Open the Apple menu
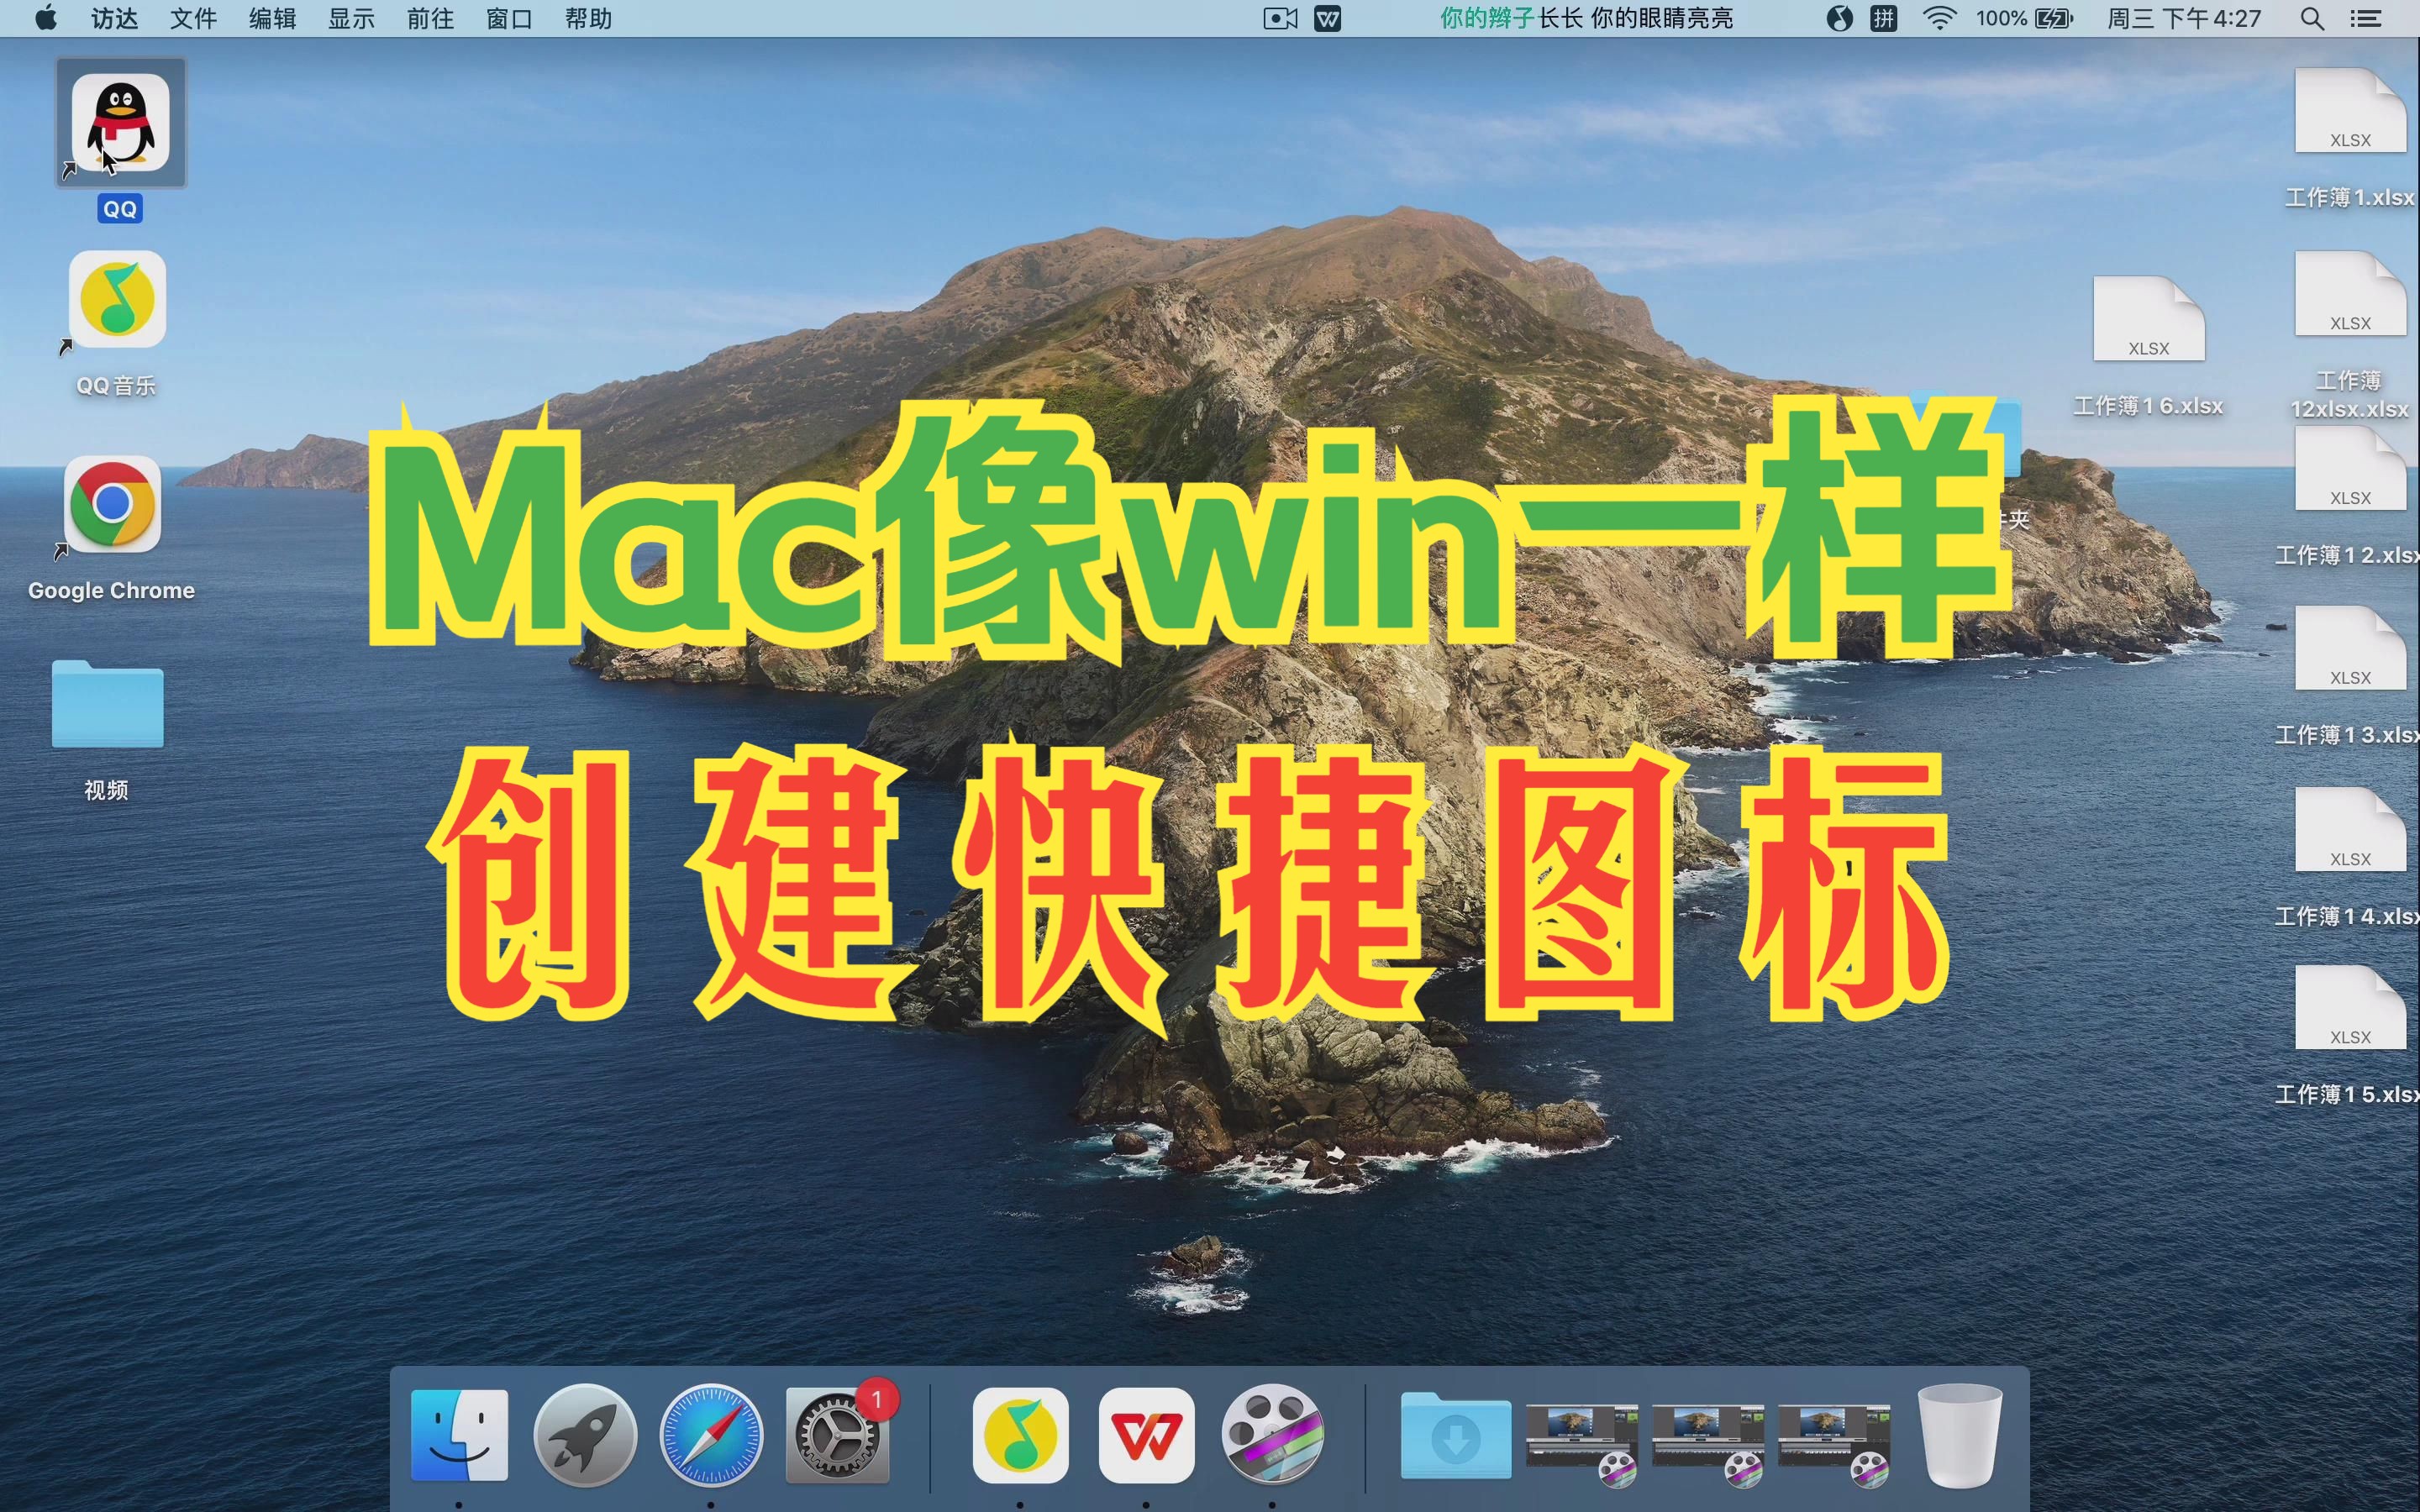The image size is (2420, 1512). 45,18
